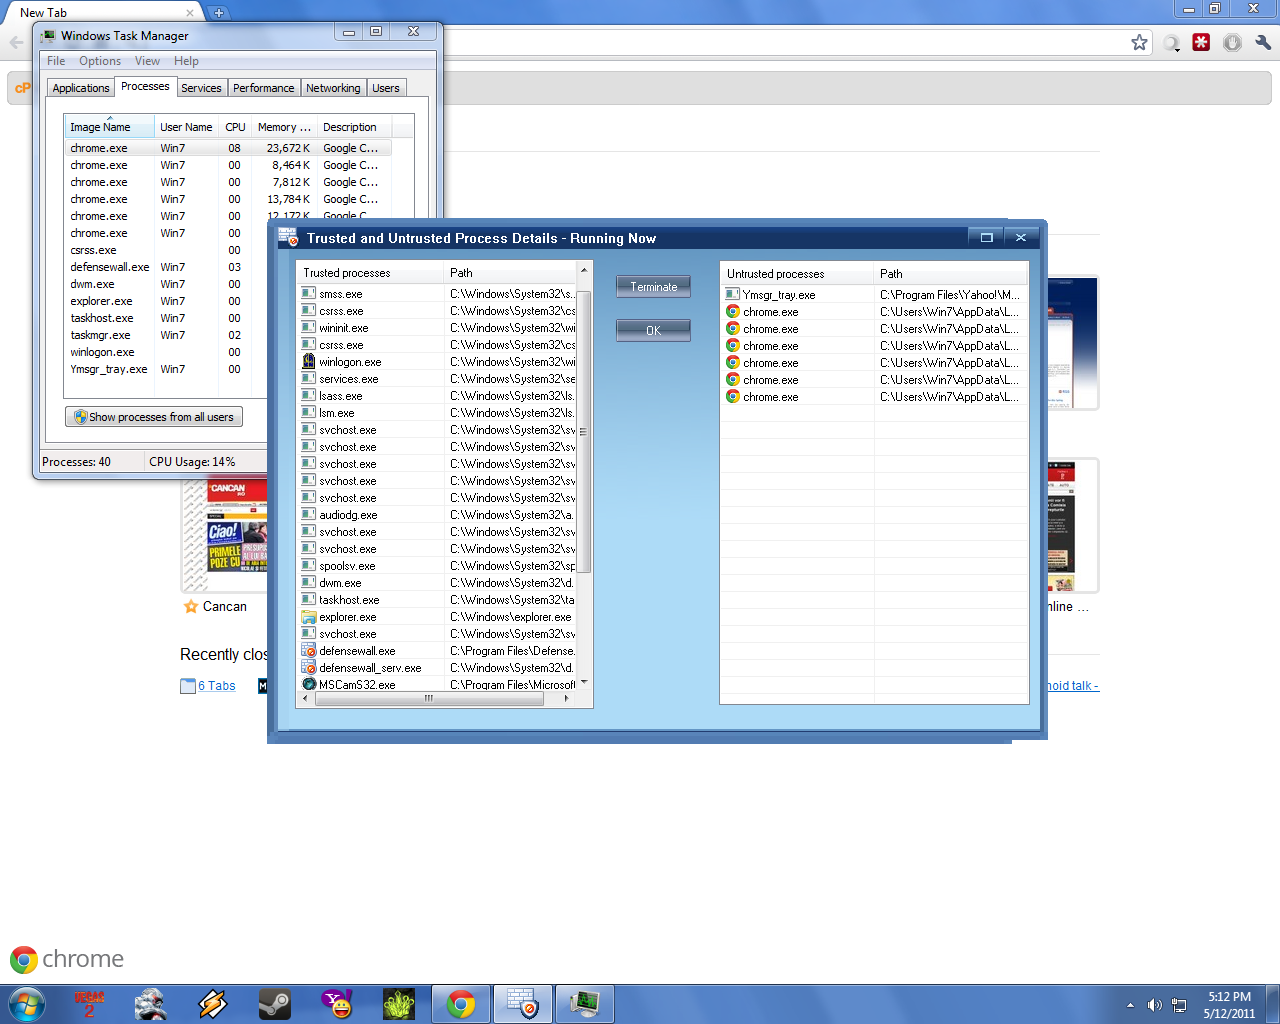Click the webcam icon beside MSCamS32.exe

[x=309, y=685]
